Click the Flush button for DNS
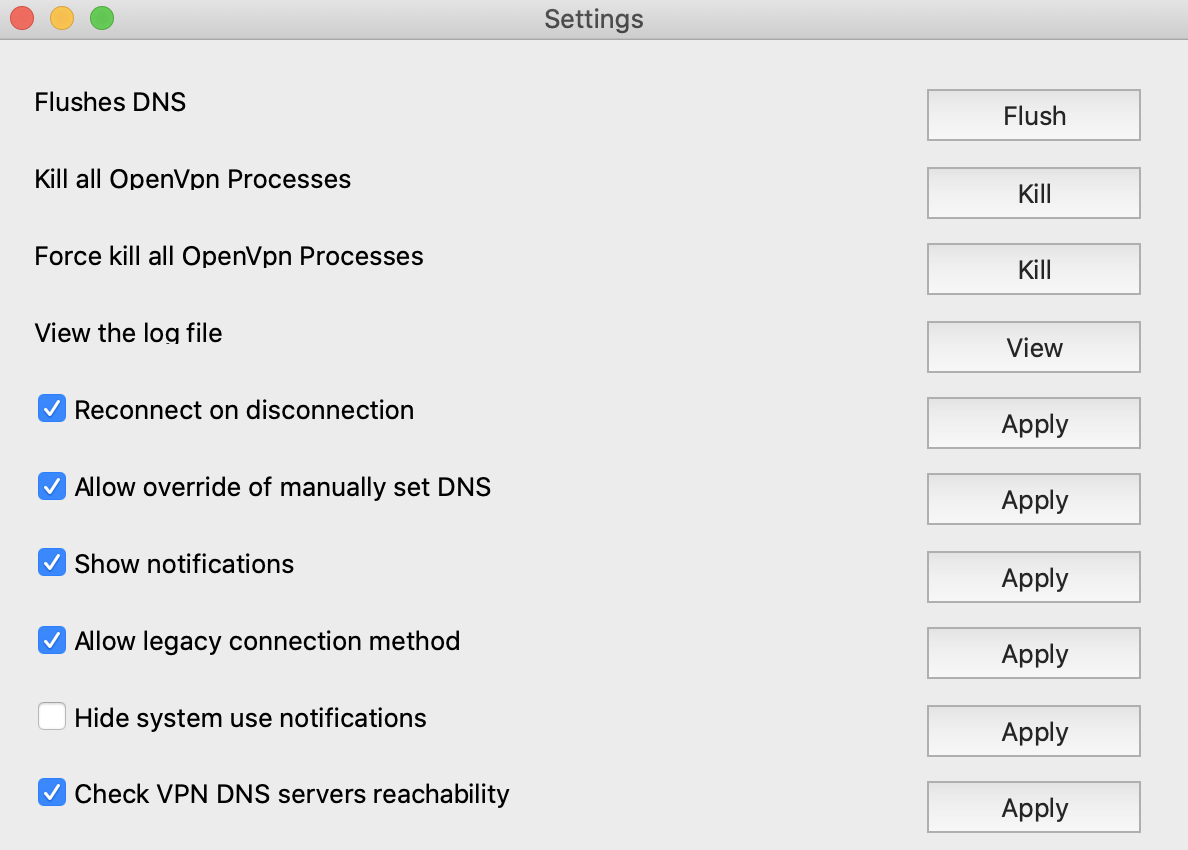Viewport: 1188px width, 850px height. click(x=1033, y=116)
